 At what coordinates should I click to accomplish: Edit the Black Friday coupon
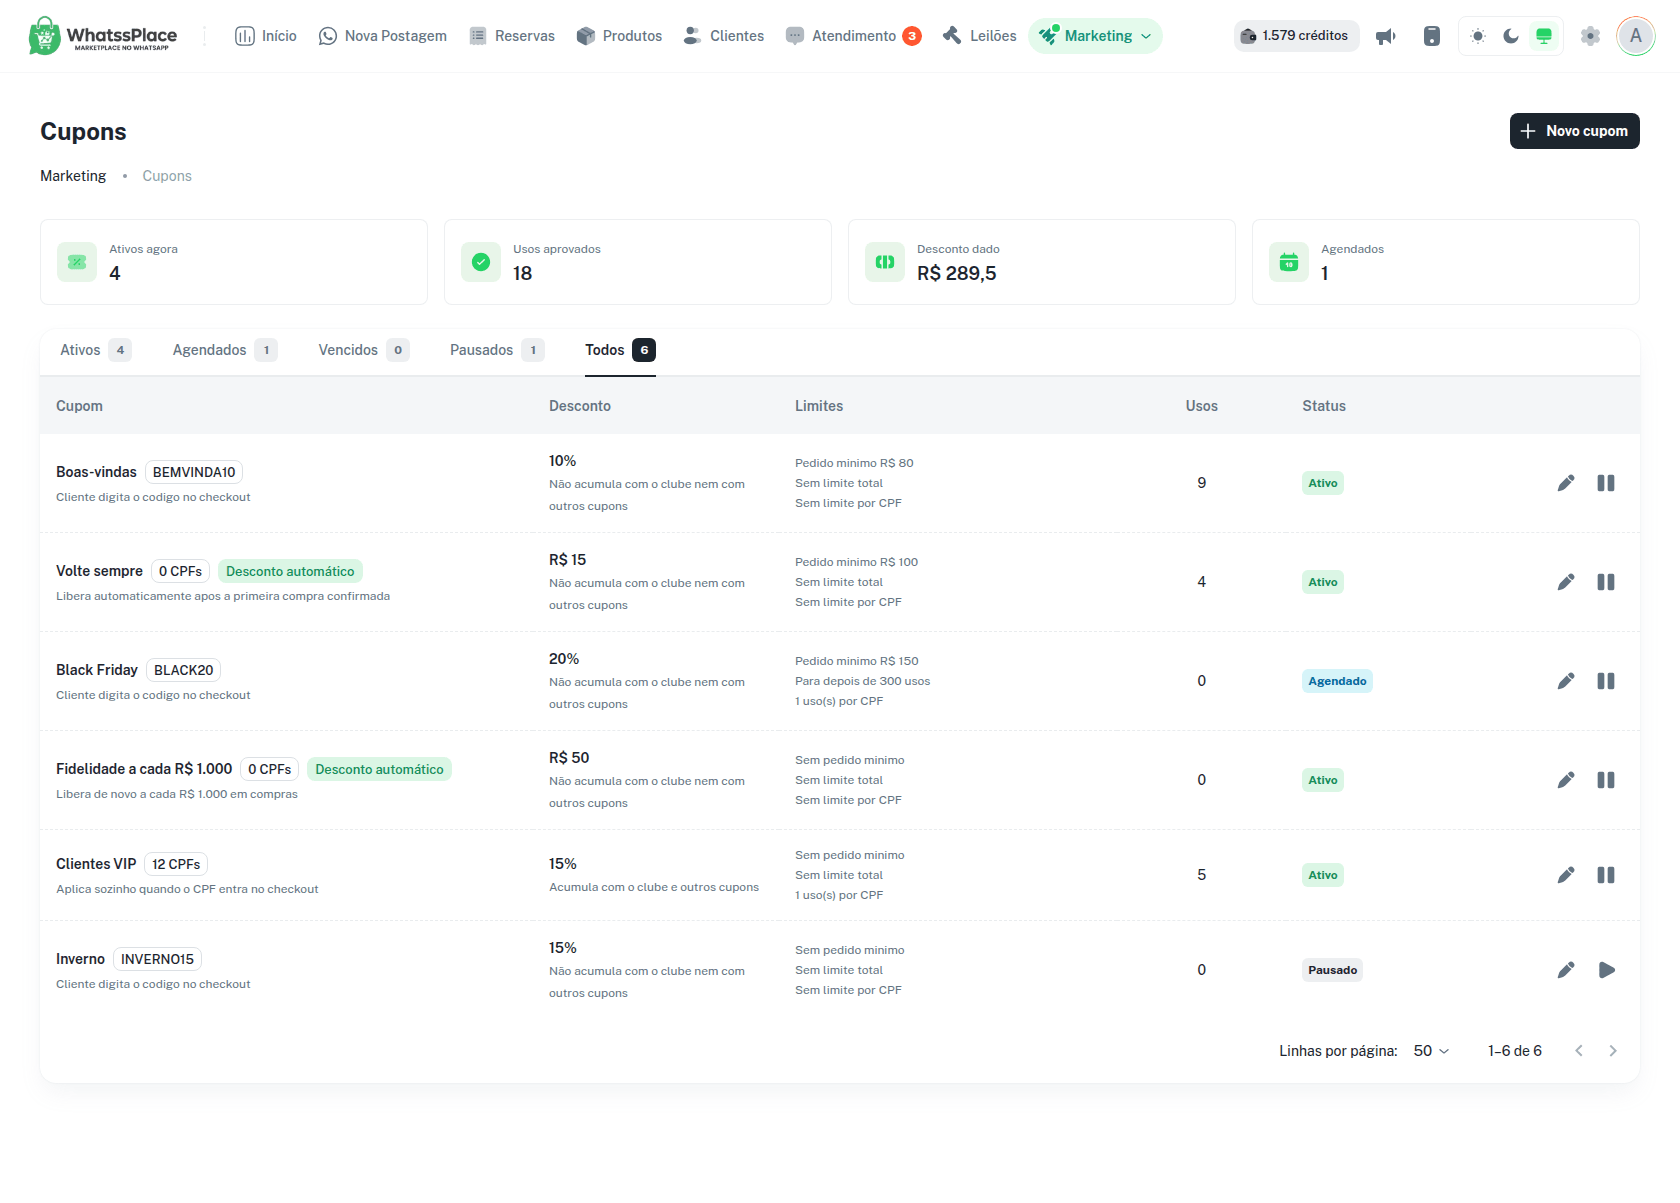pos(1566,681)
